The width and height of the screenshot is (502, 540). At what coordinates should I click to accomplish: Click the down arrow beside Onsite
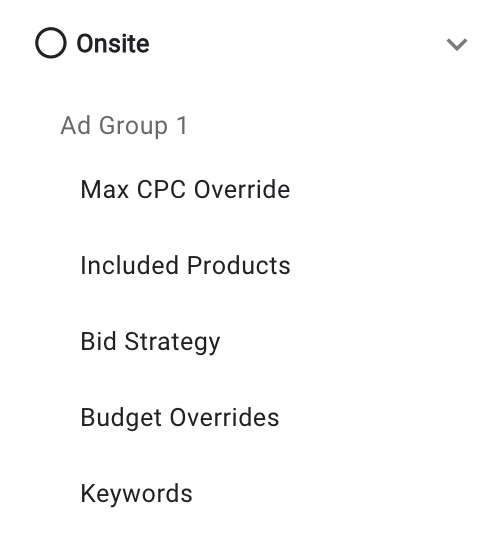(x=457, y=44)
